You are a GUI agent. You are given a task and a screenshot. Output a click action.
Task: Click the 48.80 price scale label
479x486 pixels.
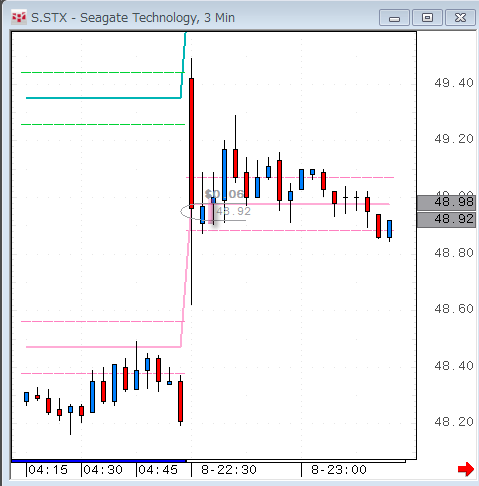tap(454, 253)
